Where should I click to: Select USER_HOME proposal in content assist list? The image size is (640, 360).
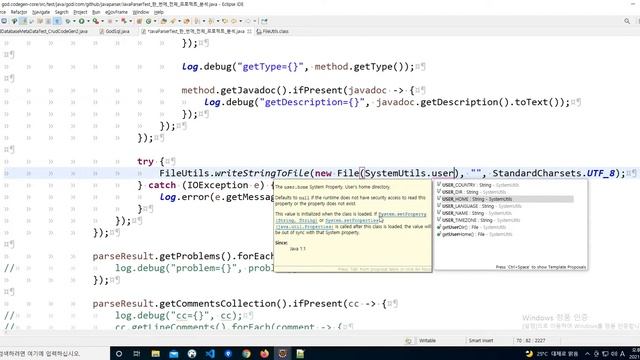coord(505,199)
